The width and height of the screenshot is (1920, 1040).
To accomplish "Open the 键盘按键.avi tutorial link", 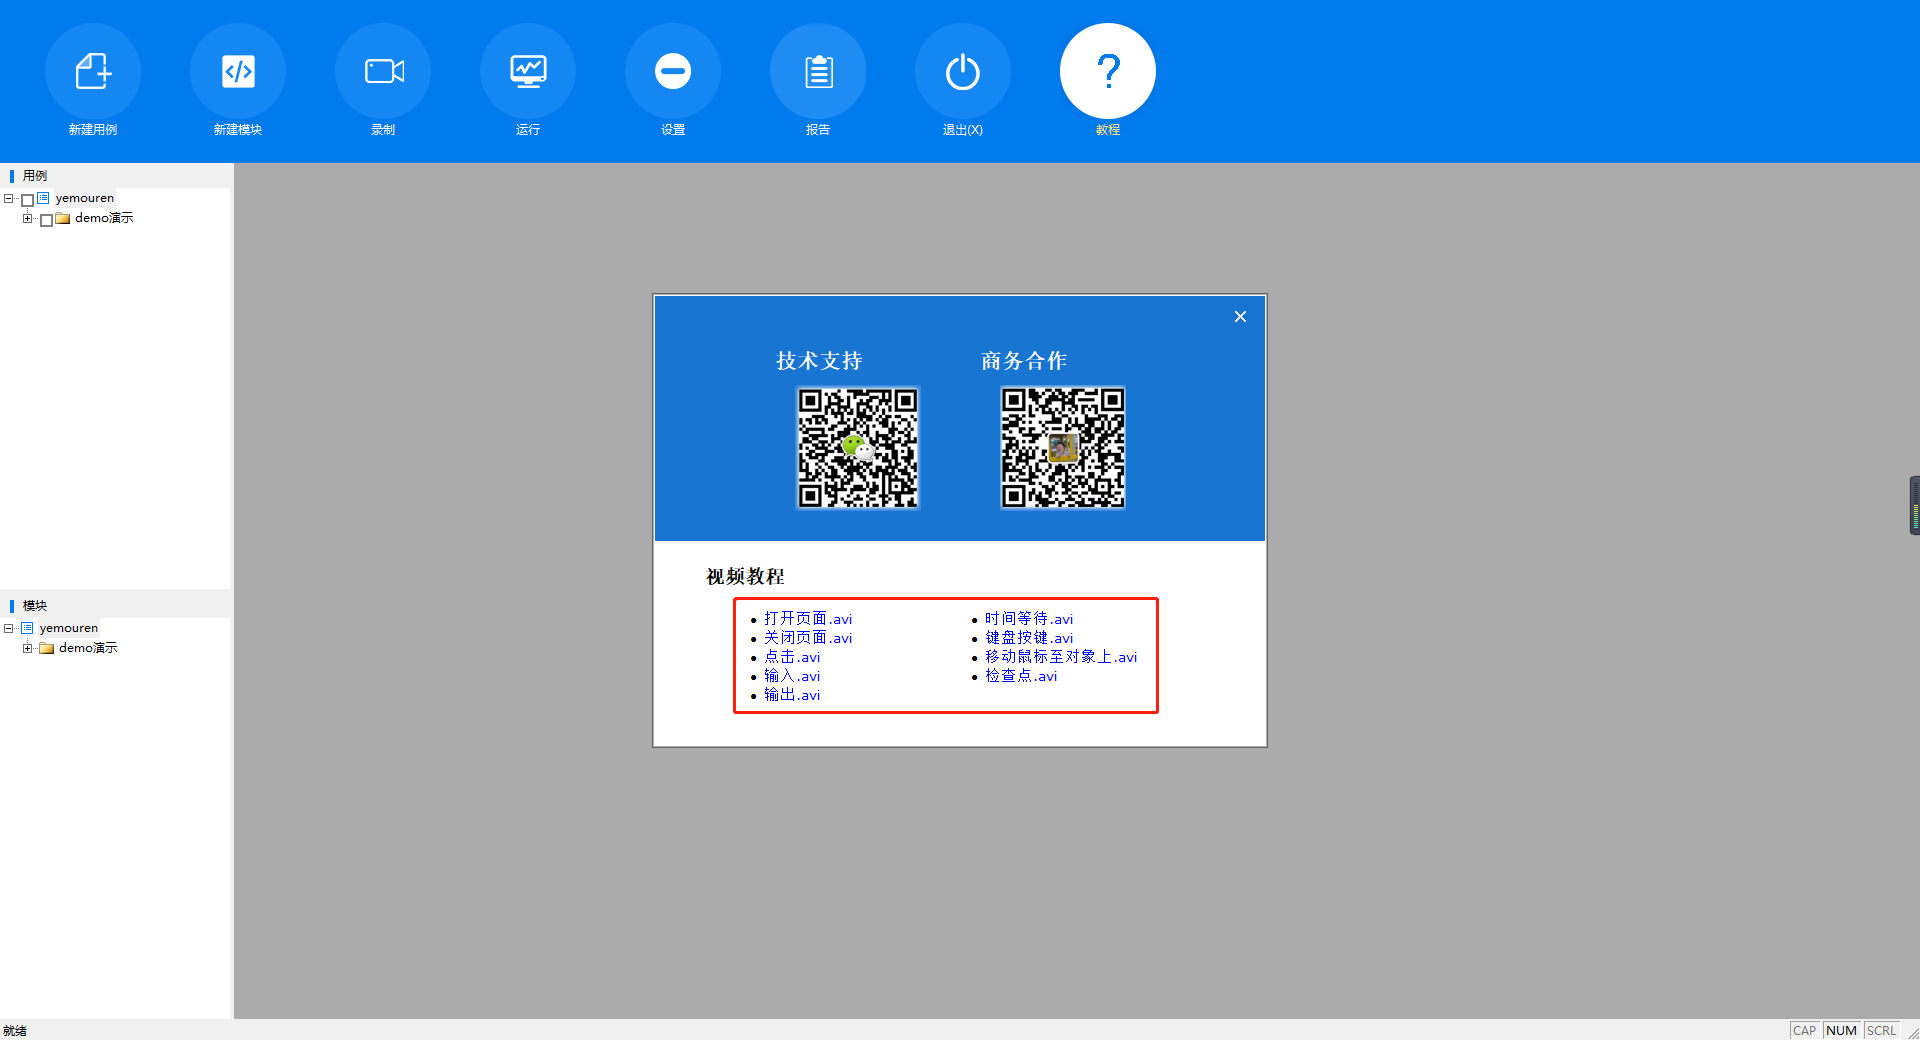I will coord(1029,638).
